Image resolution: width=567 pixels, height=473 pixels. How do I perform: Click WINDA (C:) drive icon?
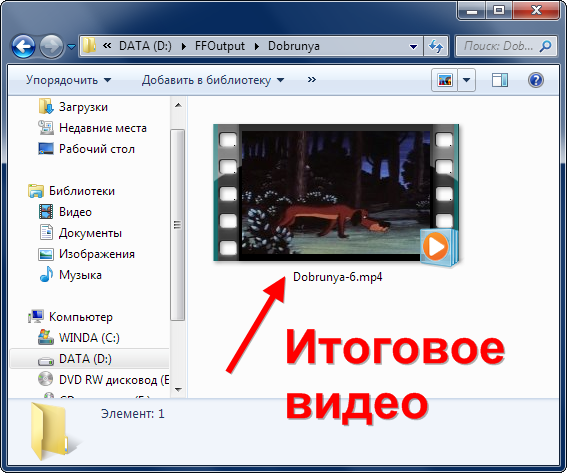pos(46,337)
